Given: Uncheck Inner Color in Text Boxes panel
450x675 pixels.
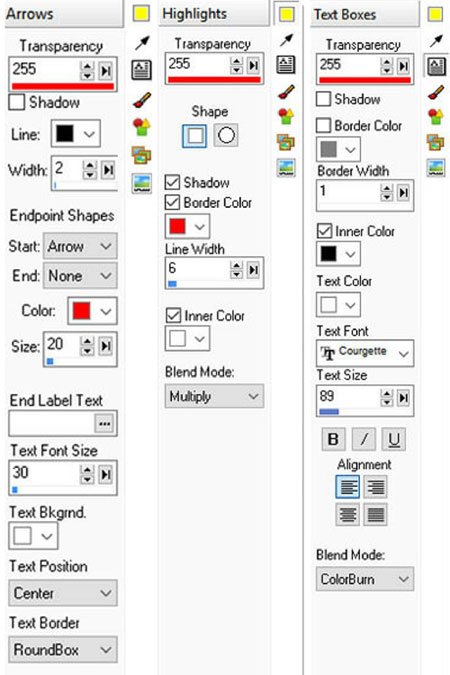Looking at the screenshot, I should click(324, 231).
